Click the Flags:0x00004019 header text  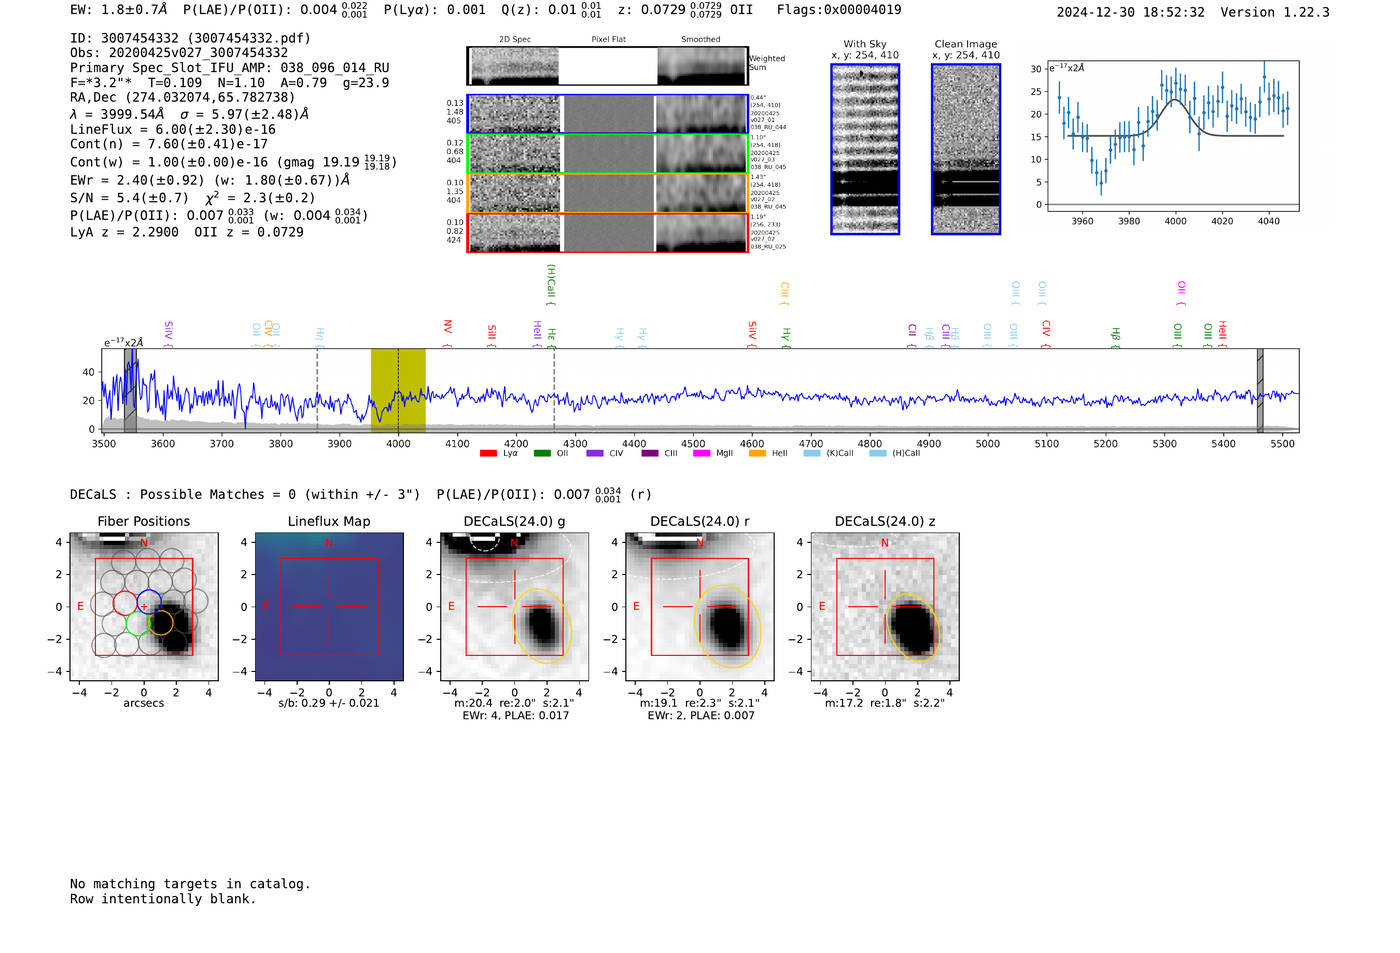(839, 10)
